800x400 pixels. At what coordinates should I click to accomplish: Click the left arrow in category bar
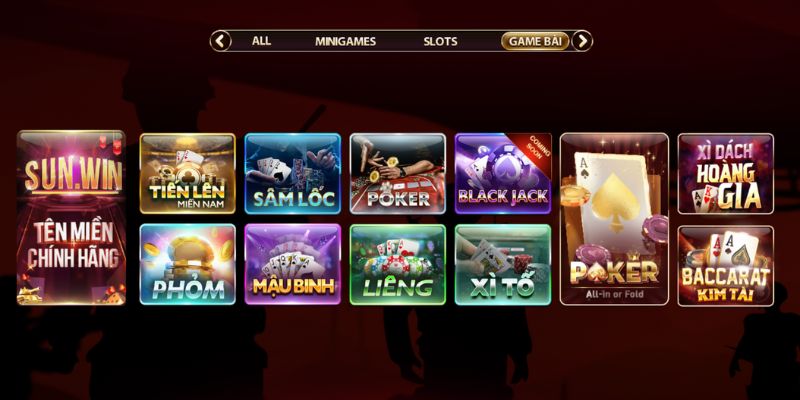pyautogui.click(x=220, y=41)
